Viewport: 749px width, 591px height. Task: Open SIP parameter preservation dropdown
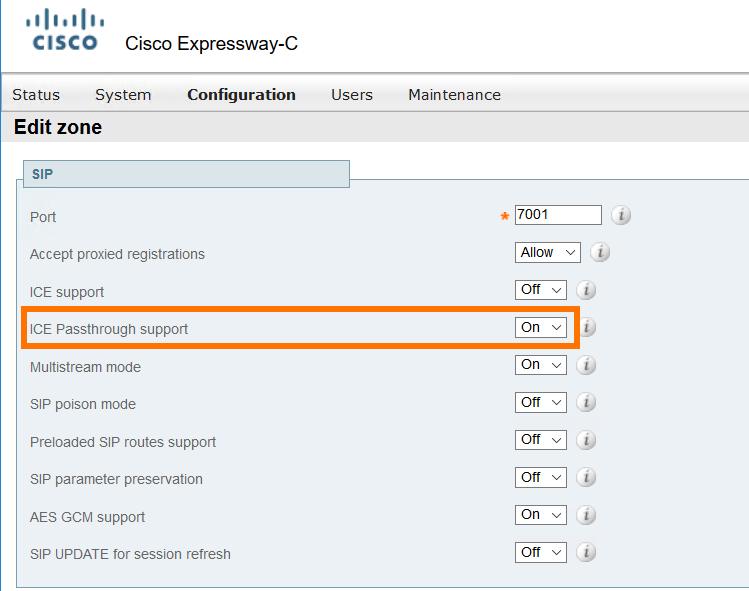pos(541,477)
